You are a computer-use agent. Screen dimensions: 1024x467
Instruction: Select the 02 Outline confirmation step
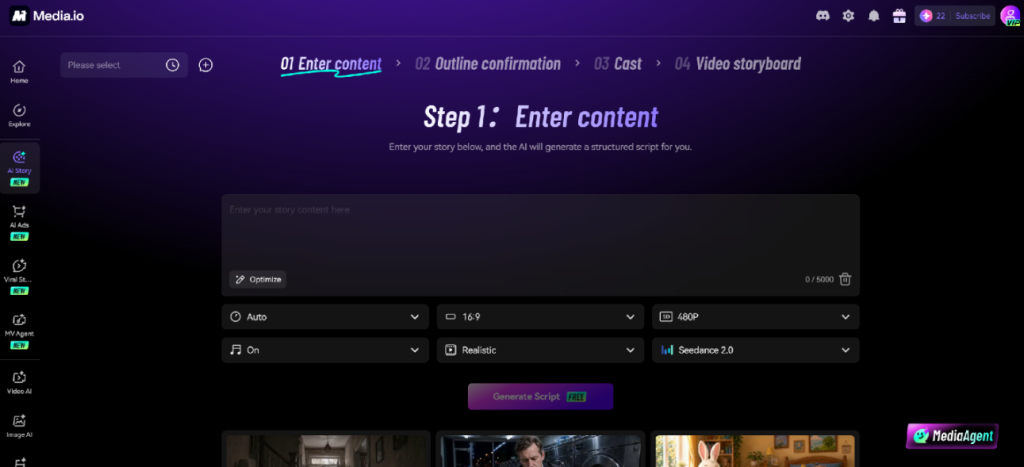(488, 64)
